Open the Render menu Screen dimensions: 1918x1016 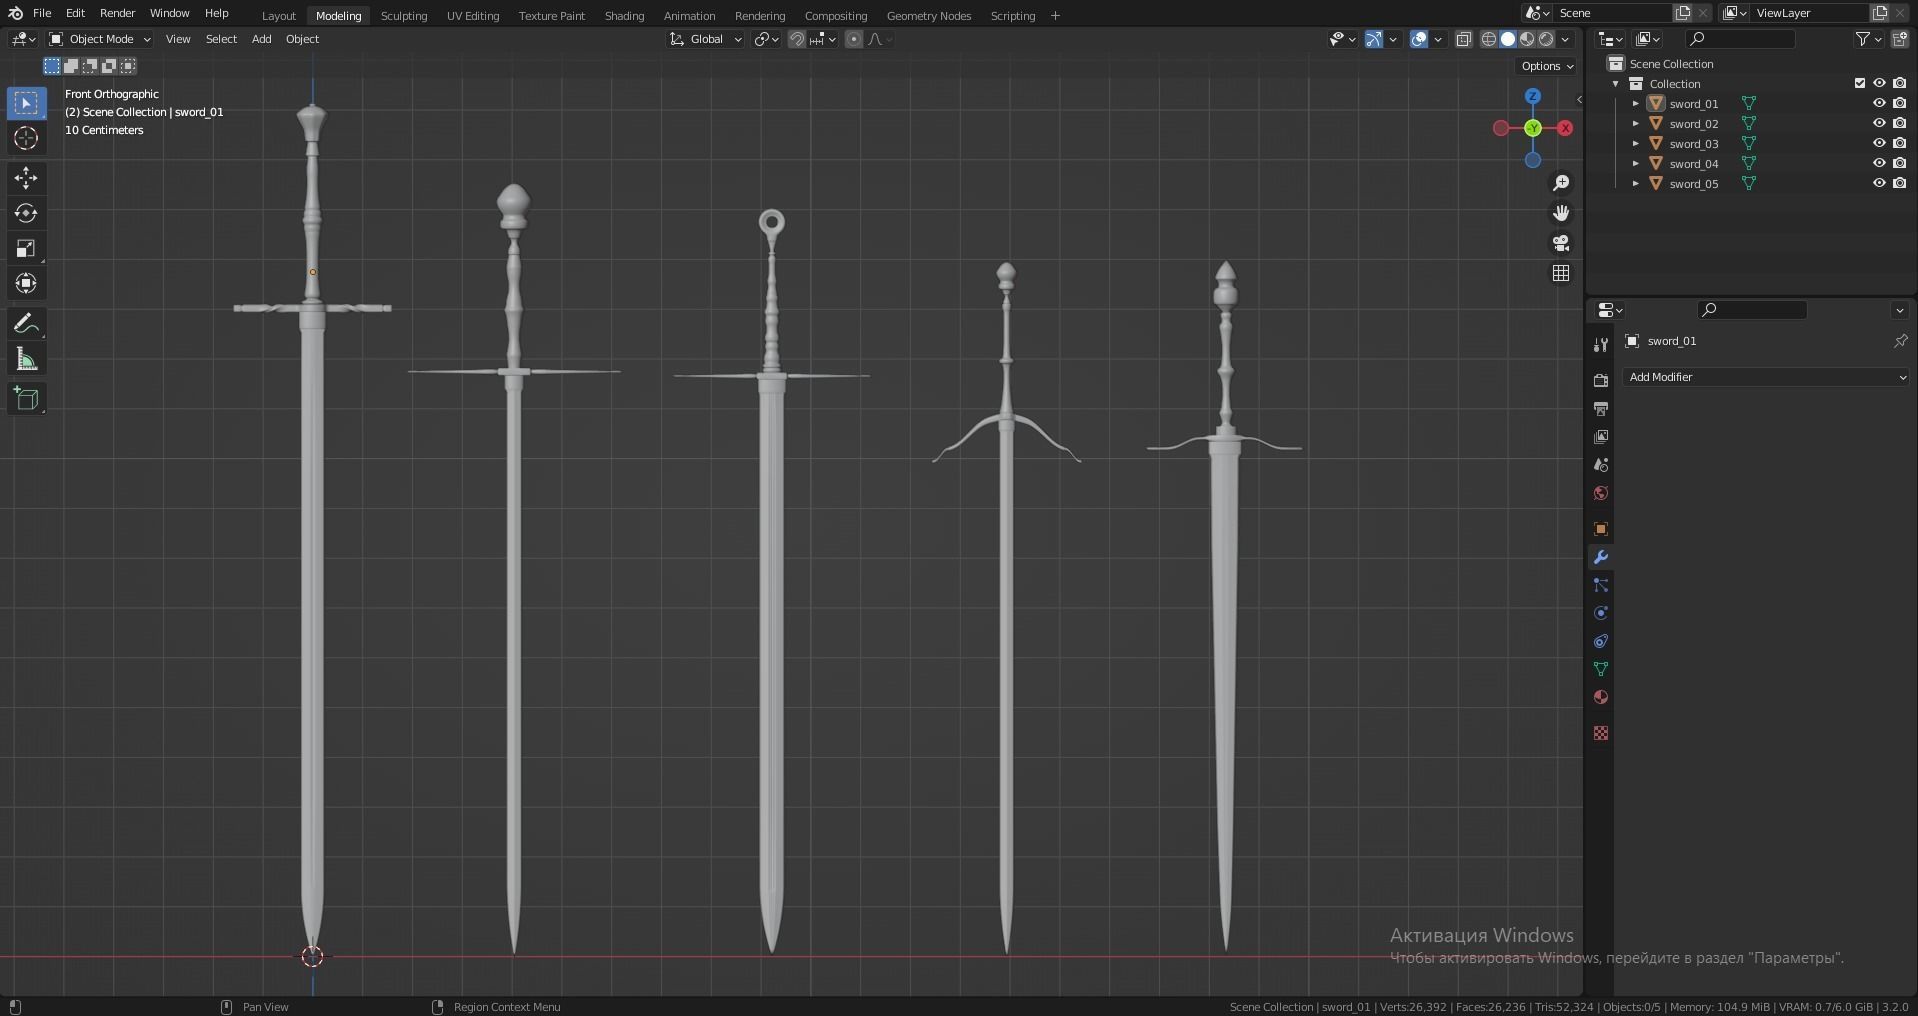117,13
